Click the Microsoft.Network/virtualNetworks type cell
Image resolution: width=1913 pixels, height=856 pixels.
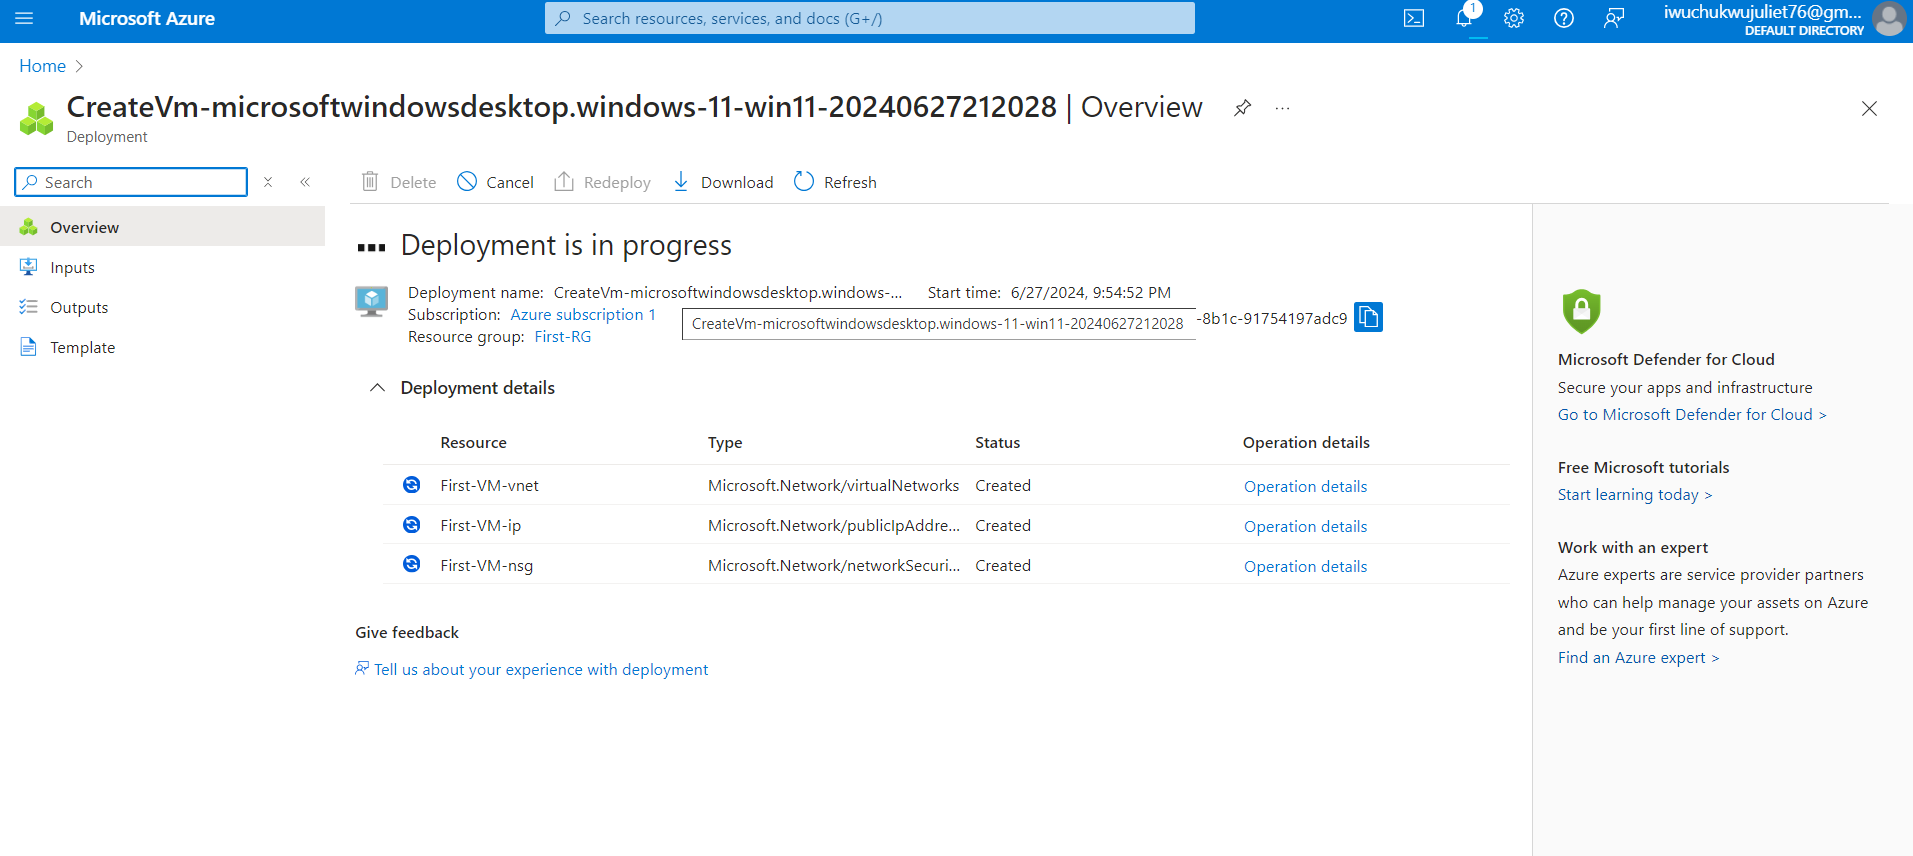(x=833, y=486)
